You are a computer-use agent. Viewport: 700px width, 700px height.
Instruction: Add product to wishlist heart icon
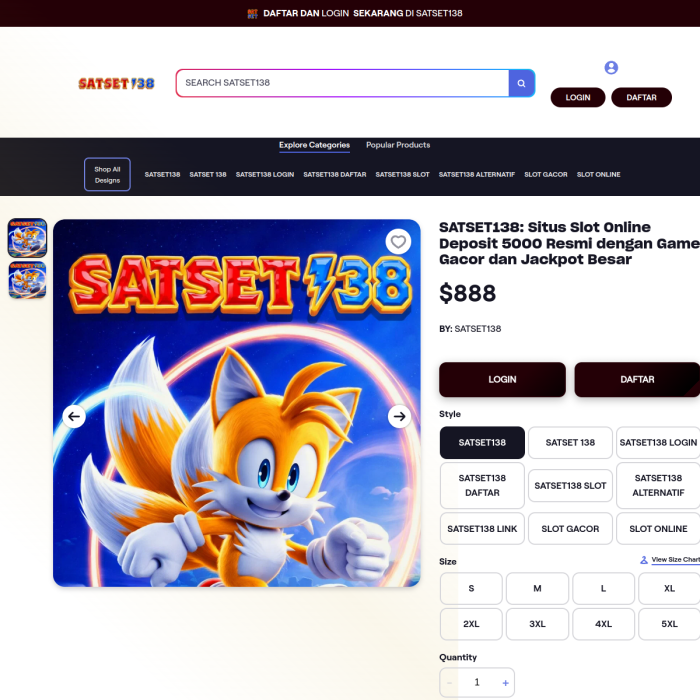click(398, 242)
